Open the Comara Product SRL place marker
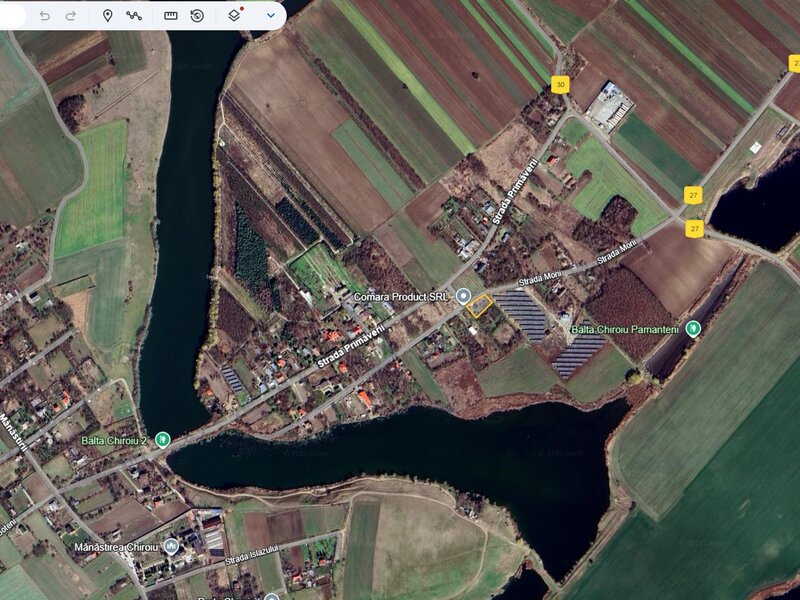Screen dimensions: 800x600 tap(463, 296)
